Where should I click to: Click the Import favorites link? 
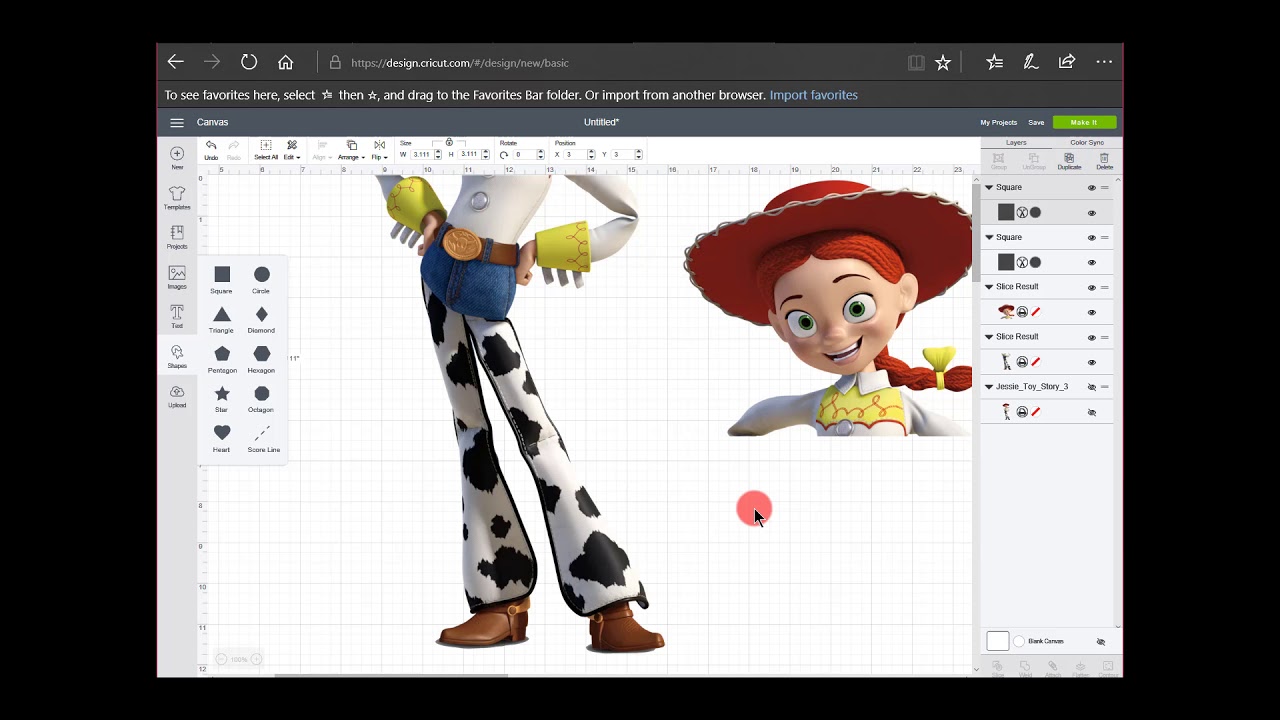tap(814, 95)
